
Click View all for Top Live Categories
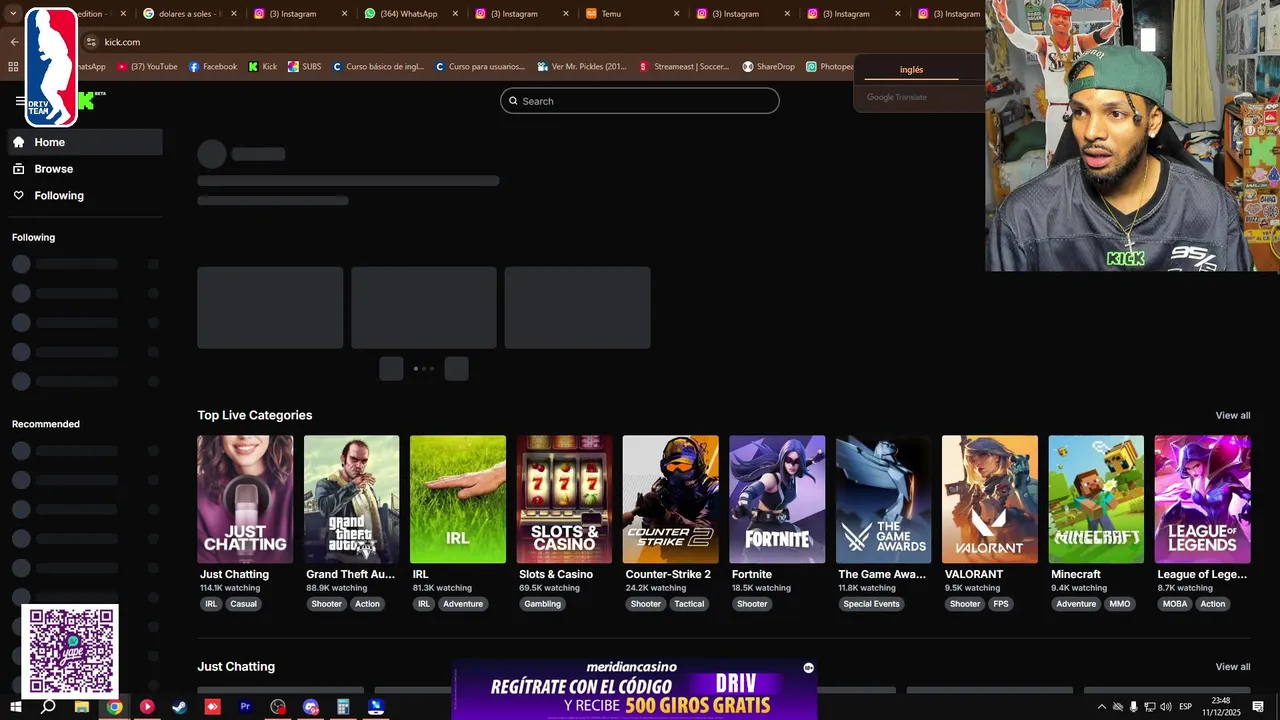1232,415
